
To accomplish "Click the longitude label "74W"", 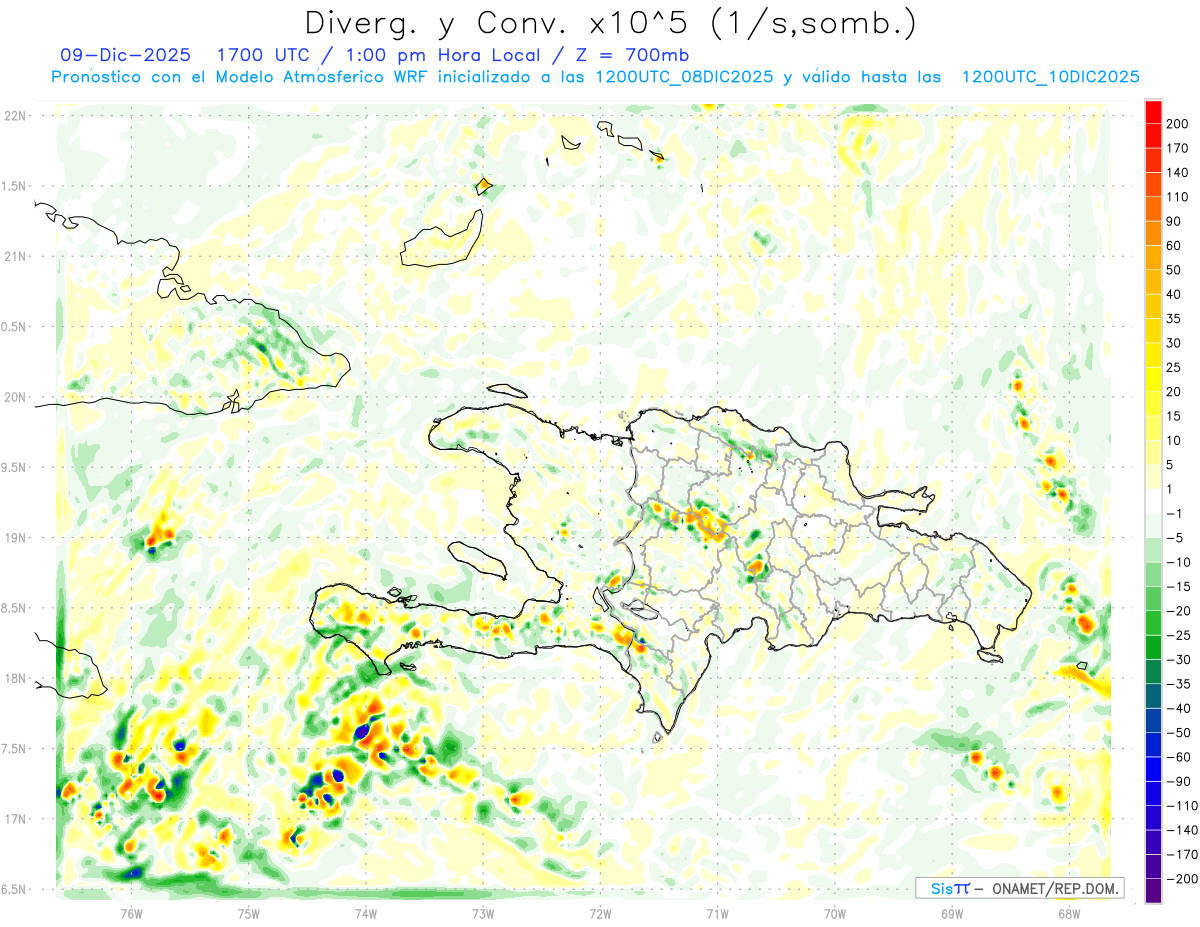I will (366, 913).
